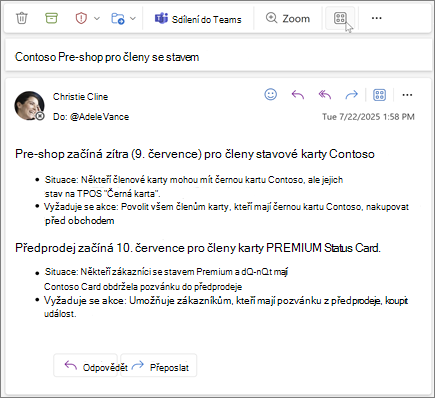
Task: Click bullet Vyžaduje se akce: Umožňuje zákazníkům
Action: coord(226,307)
